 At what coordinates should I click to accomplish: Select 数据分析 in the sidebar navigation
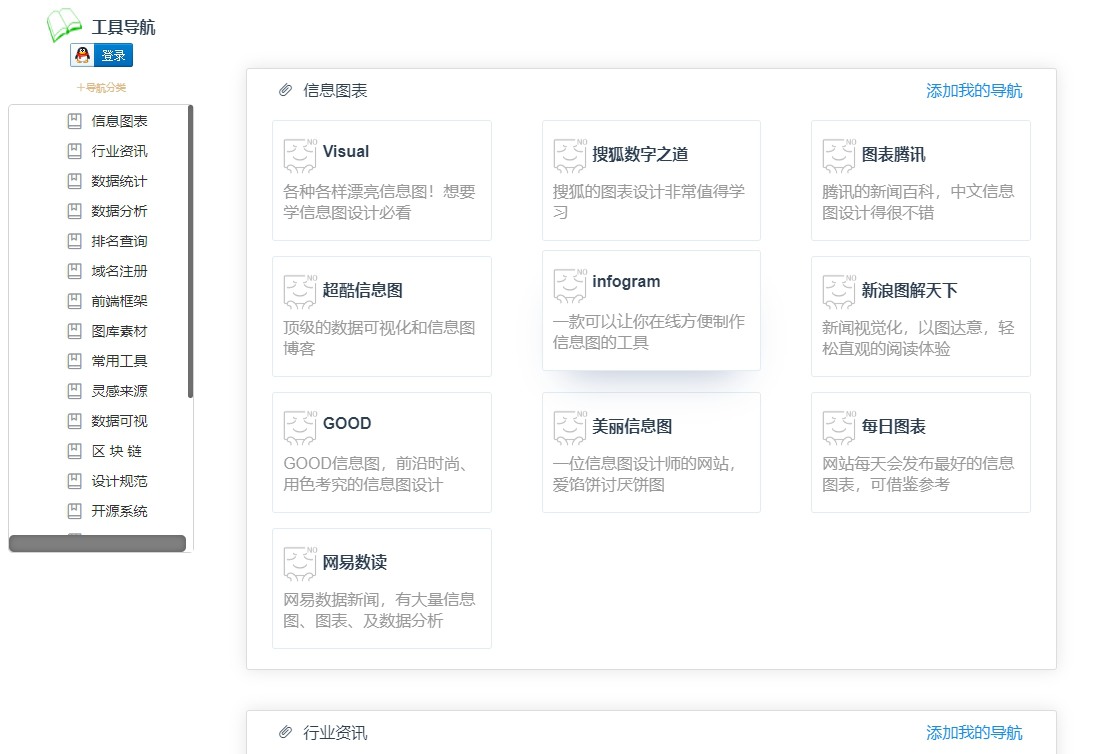pyautogui.click(x=119, y=211)
